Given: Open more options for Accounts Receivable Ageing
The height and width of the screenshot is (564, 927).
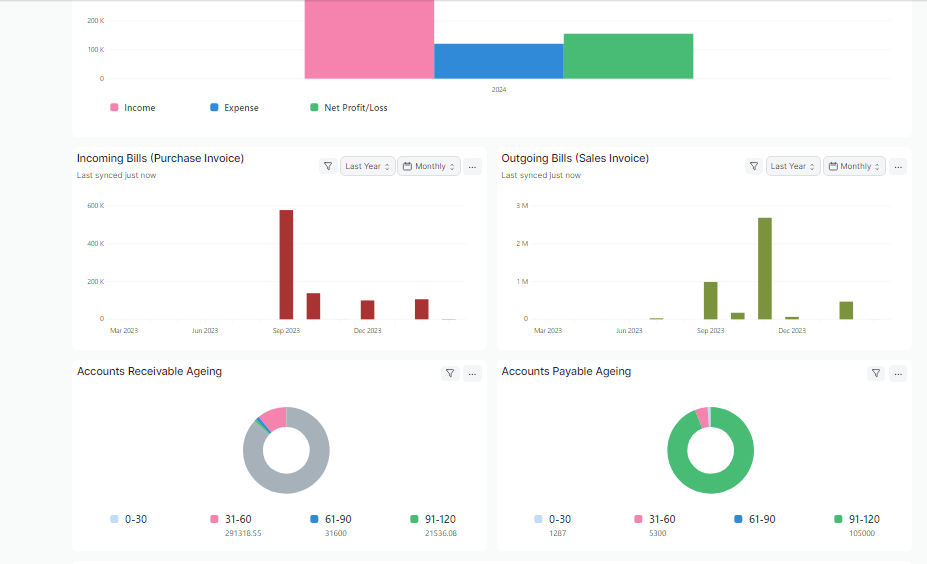Looking at the screenshot, I should (472, 374).
